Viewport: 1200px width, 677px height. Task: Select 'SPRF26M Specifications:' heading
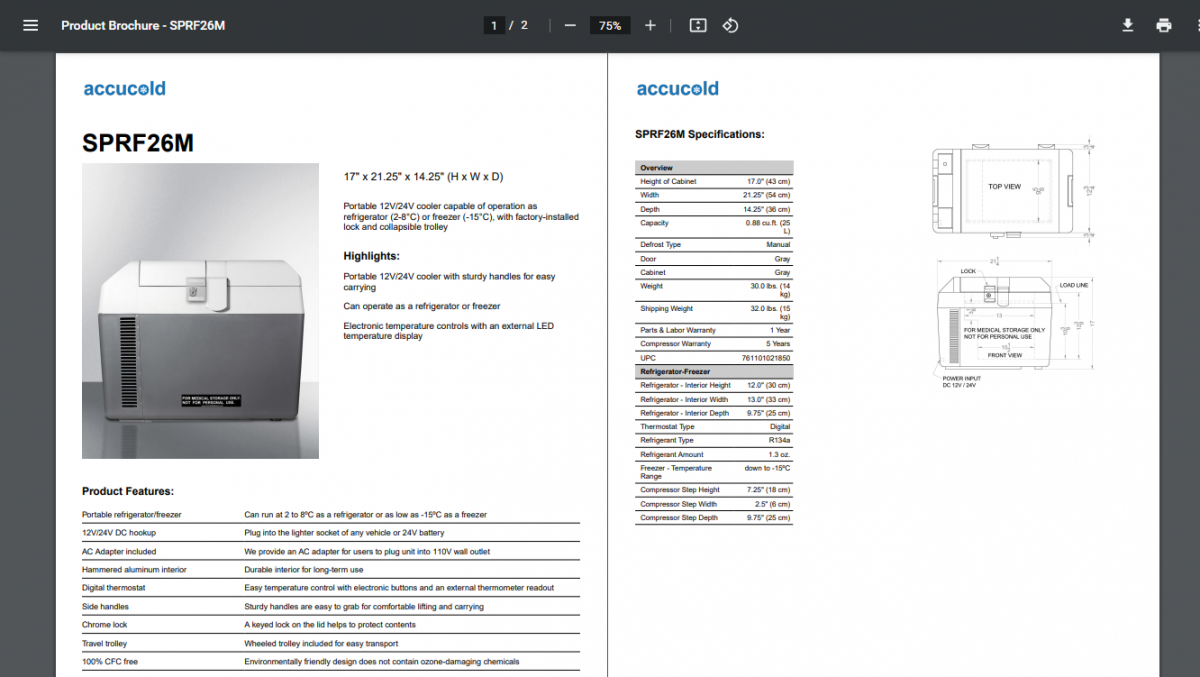[x=700, y=134]
